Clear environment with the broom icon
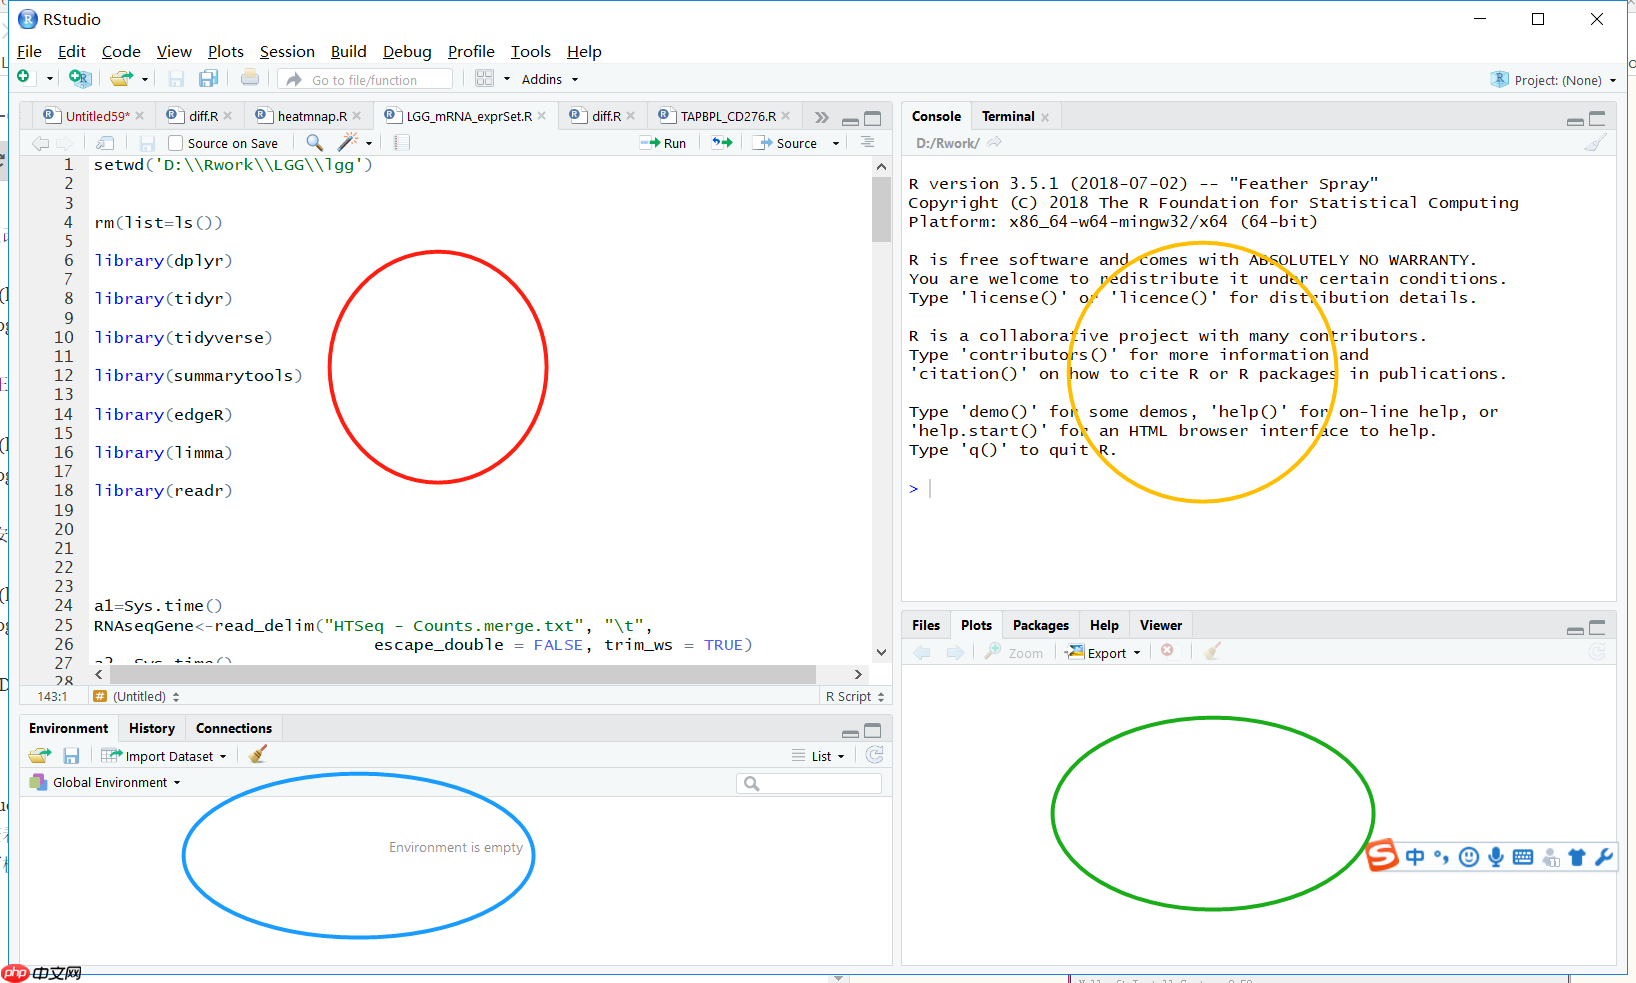 (258, 755)
